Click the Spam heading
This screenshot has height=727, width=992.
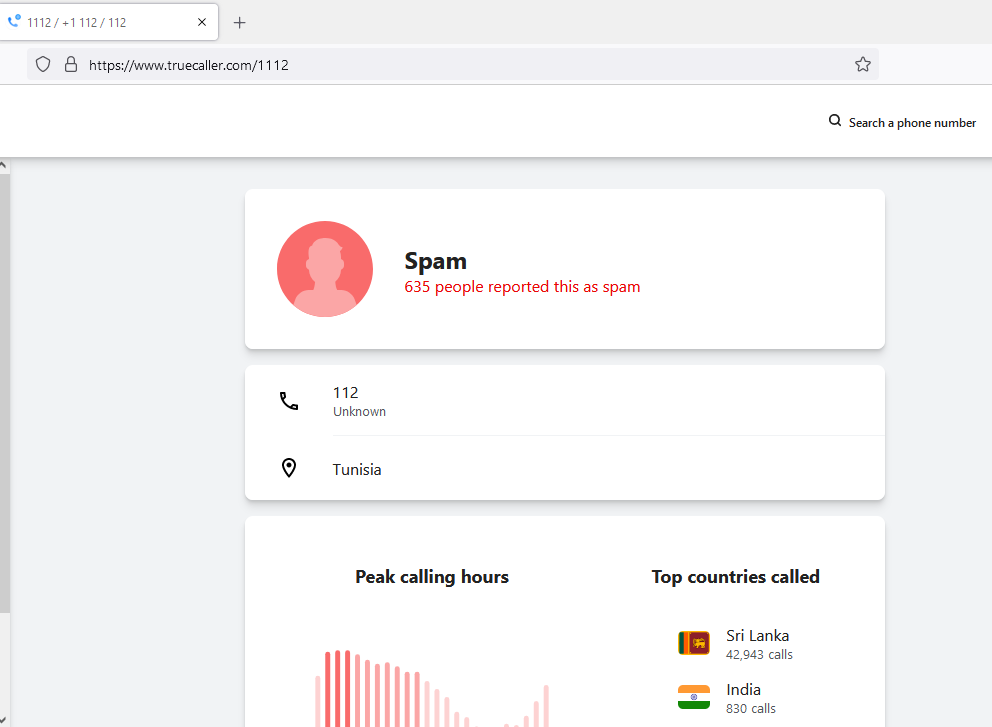435,261
